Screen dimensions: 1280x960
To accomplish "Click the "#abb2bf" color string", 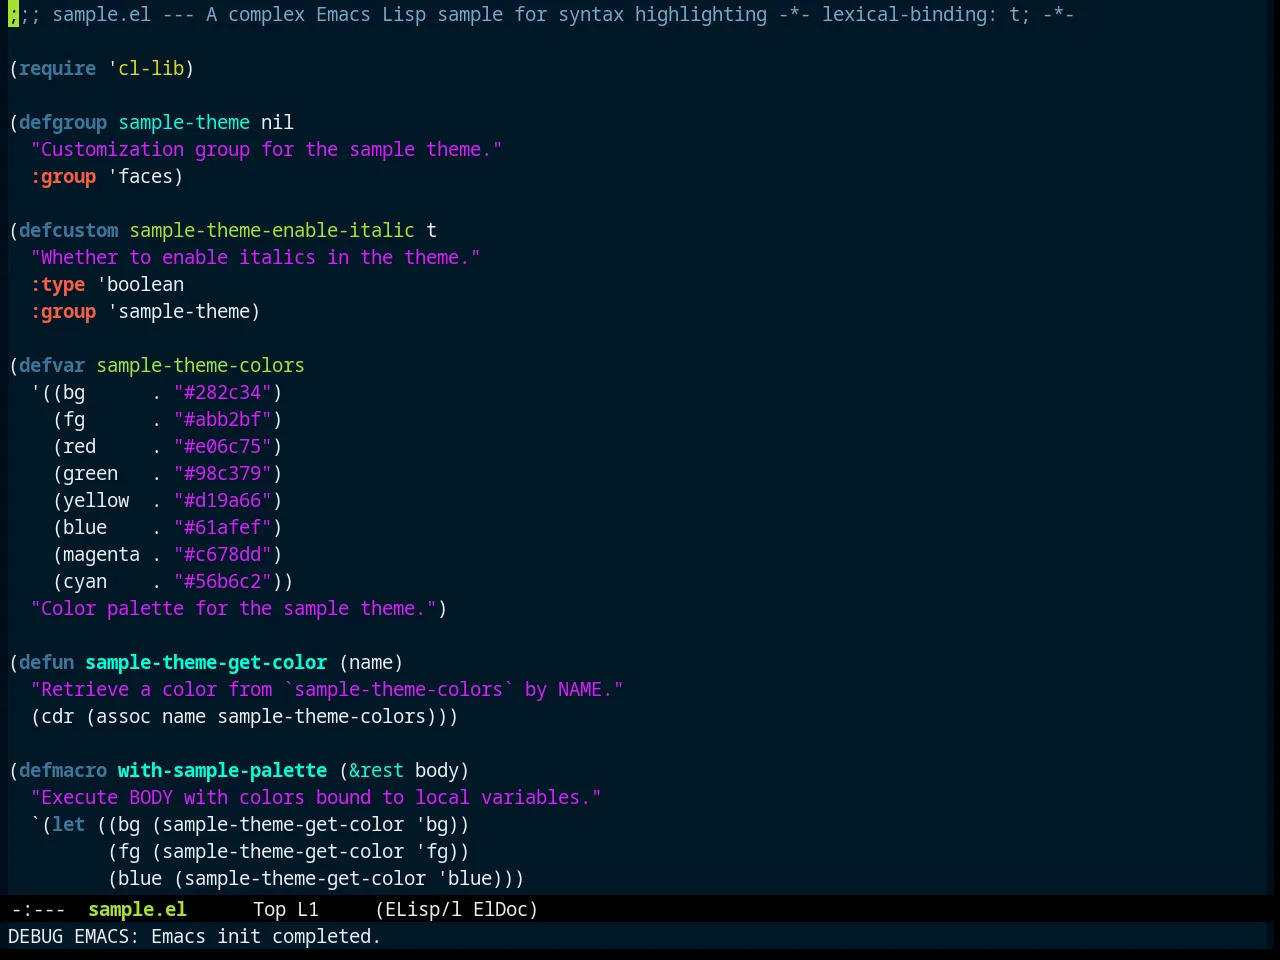I will pos(223,419).
